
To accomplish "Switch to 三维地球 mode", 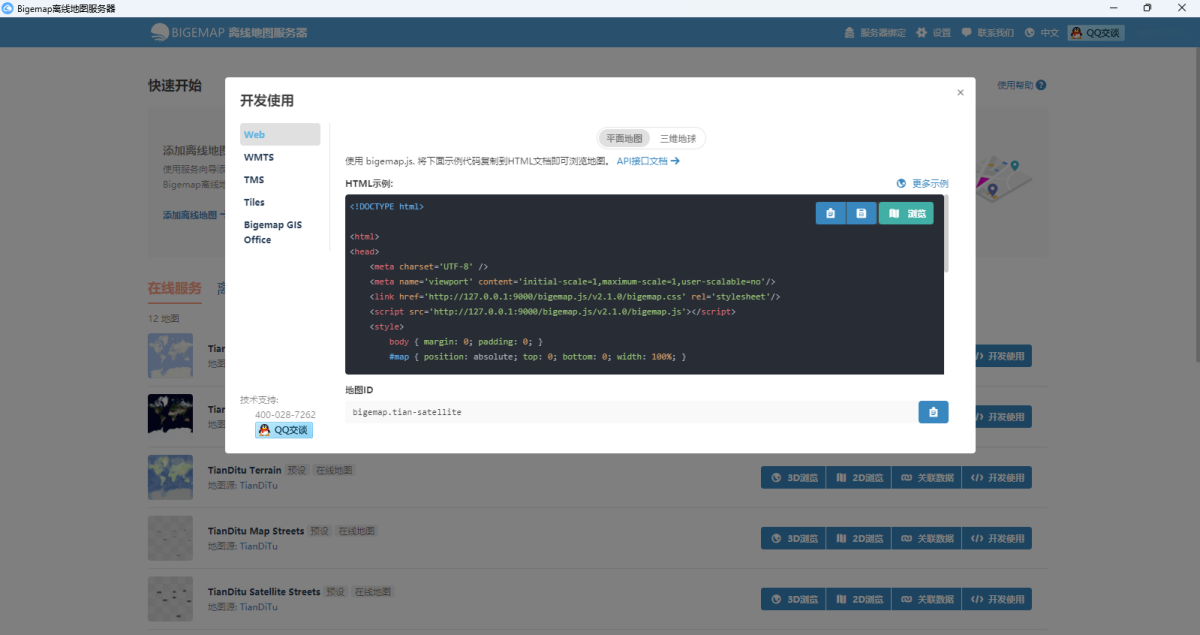I will (678, 139).
